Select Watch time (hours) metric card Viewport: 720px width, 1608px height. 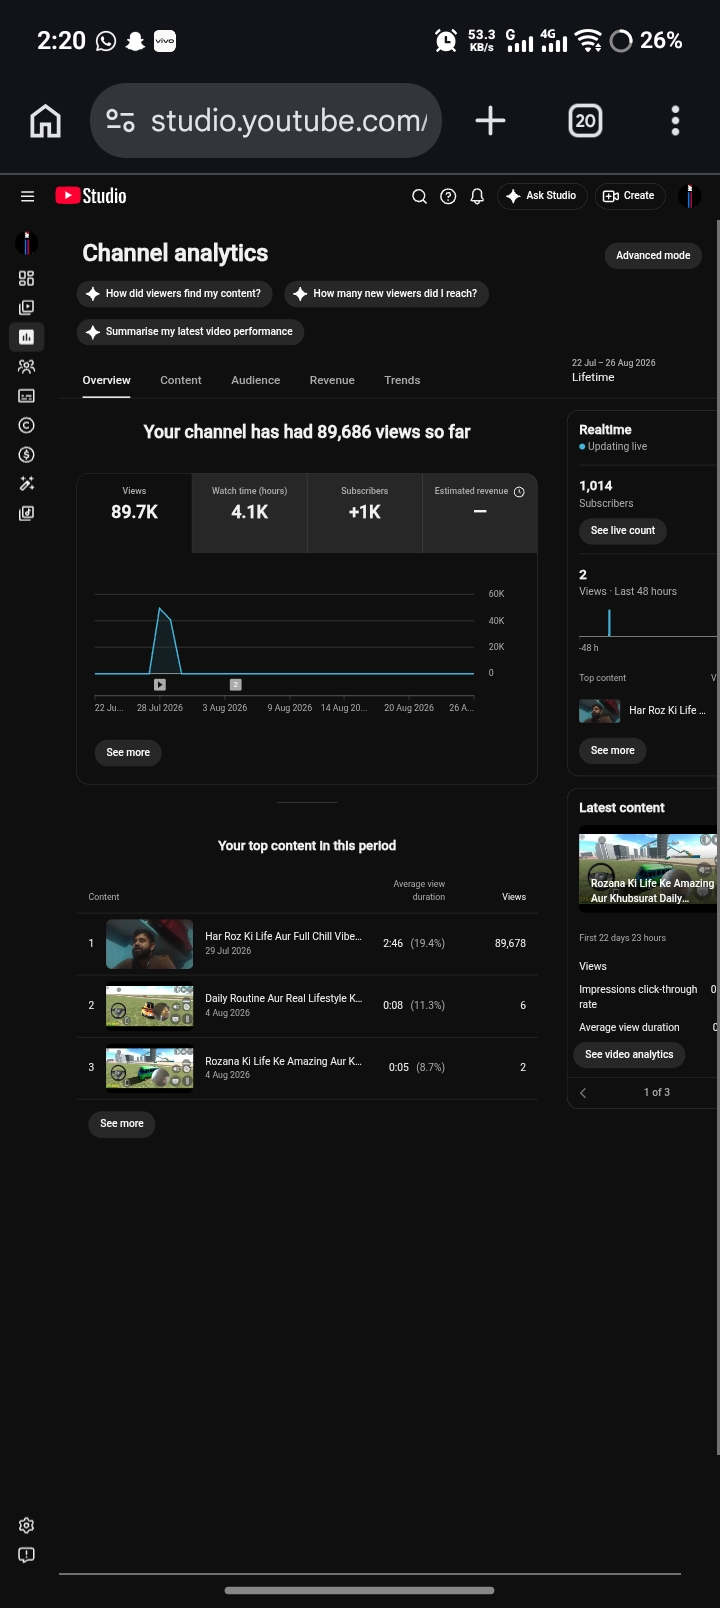[x=250, y=513]
